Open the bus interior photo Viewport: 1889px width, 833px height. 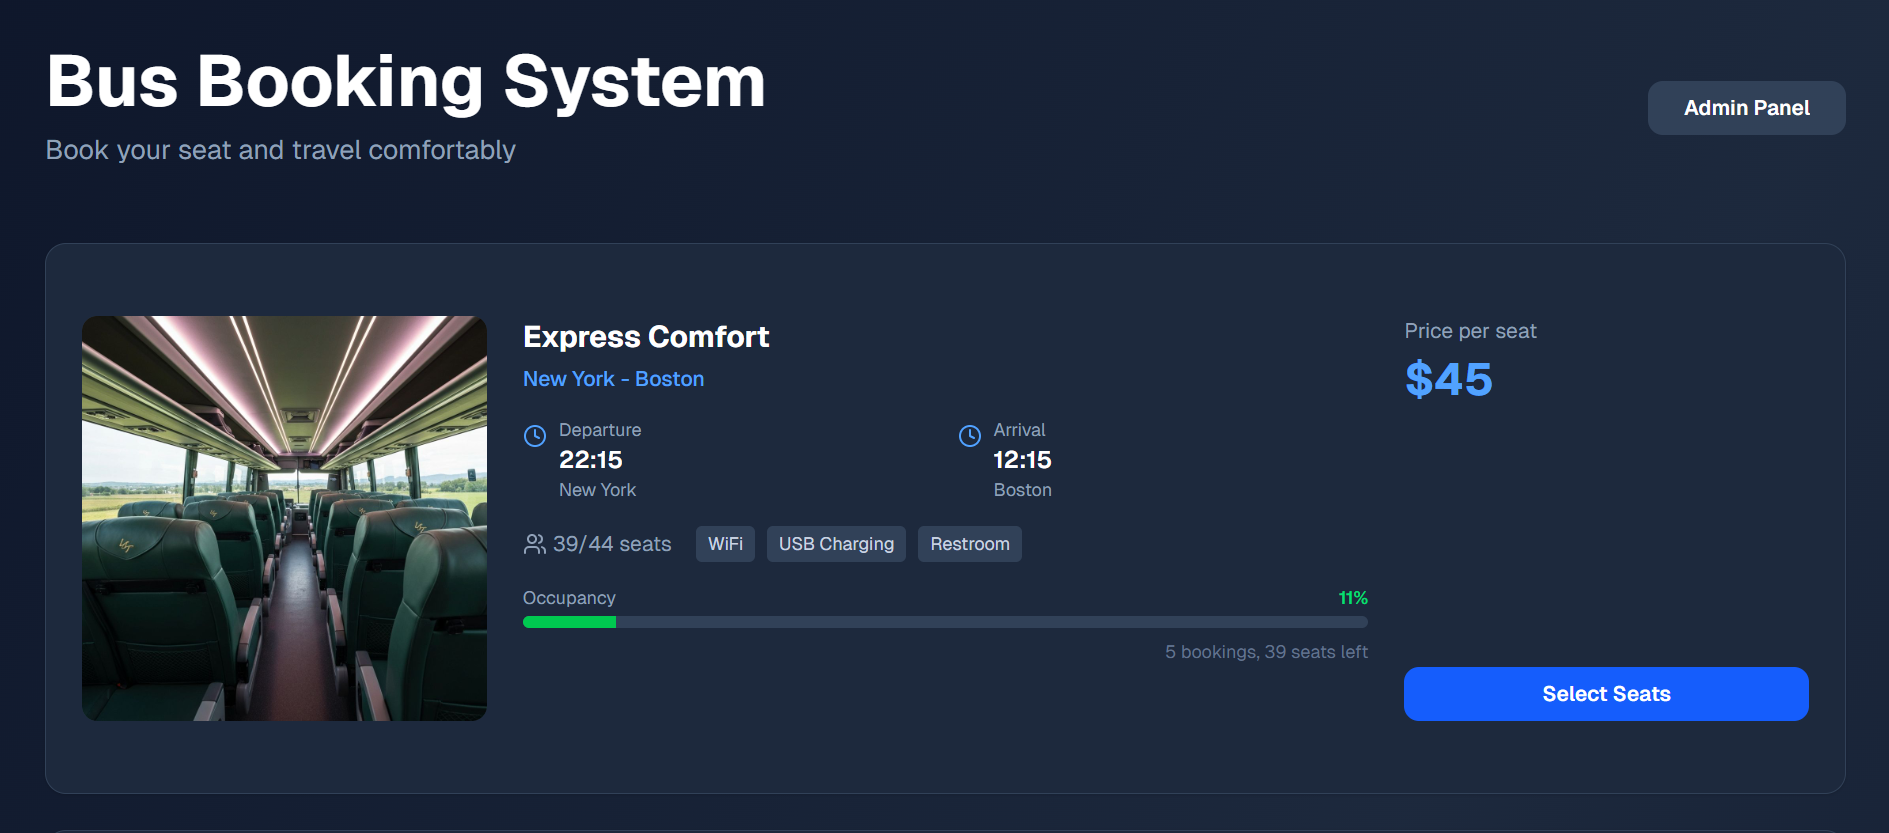[284, 518]
